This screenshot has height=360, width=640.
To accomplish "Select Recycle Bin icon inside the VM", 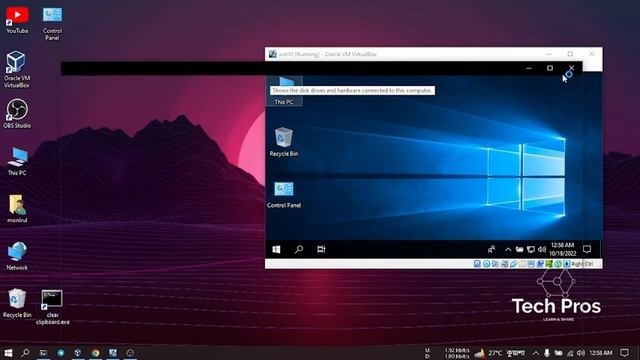I will point(284,142).
